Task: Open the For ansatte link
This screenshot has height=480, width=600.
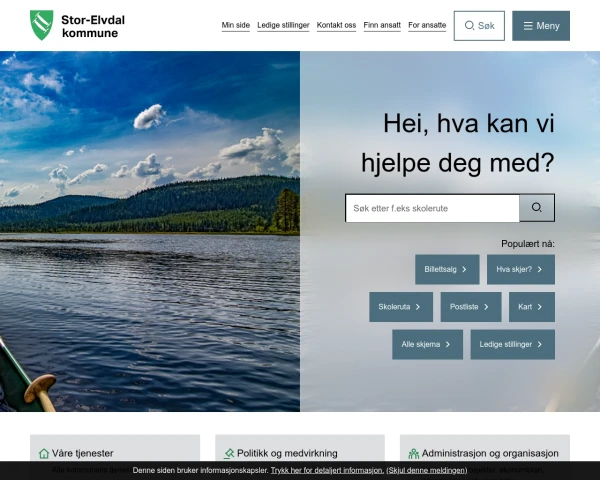Action: [427, 25]
